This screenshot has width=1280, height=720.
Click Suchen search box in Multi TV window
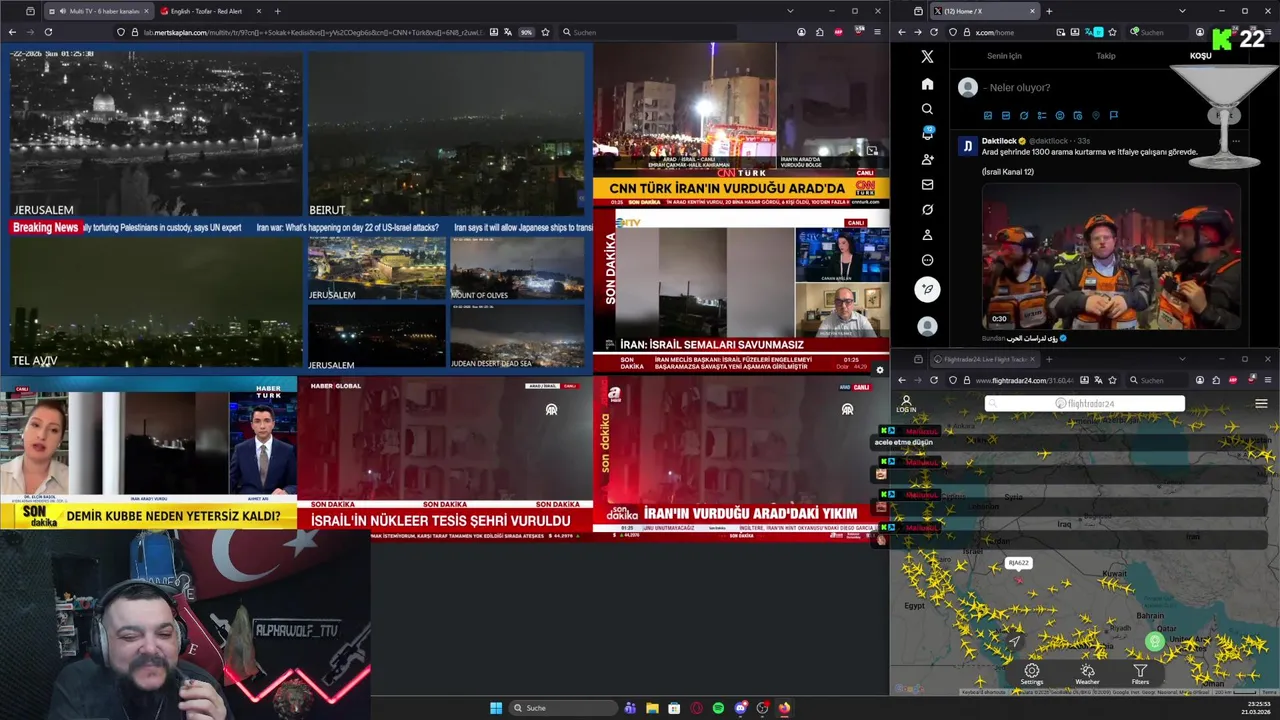647,32
